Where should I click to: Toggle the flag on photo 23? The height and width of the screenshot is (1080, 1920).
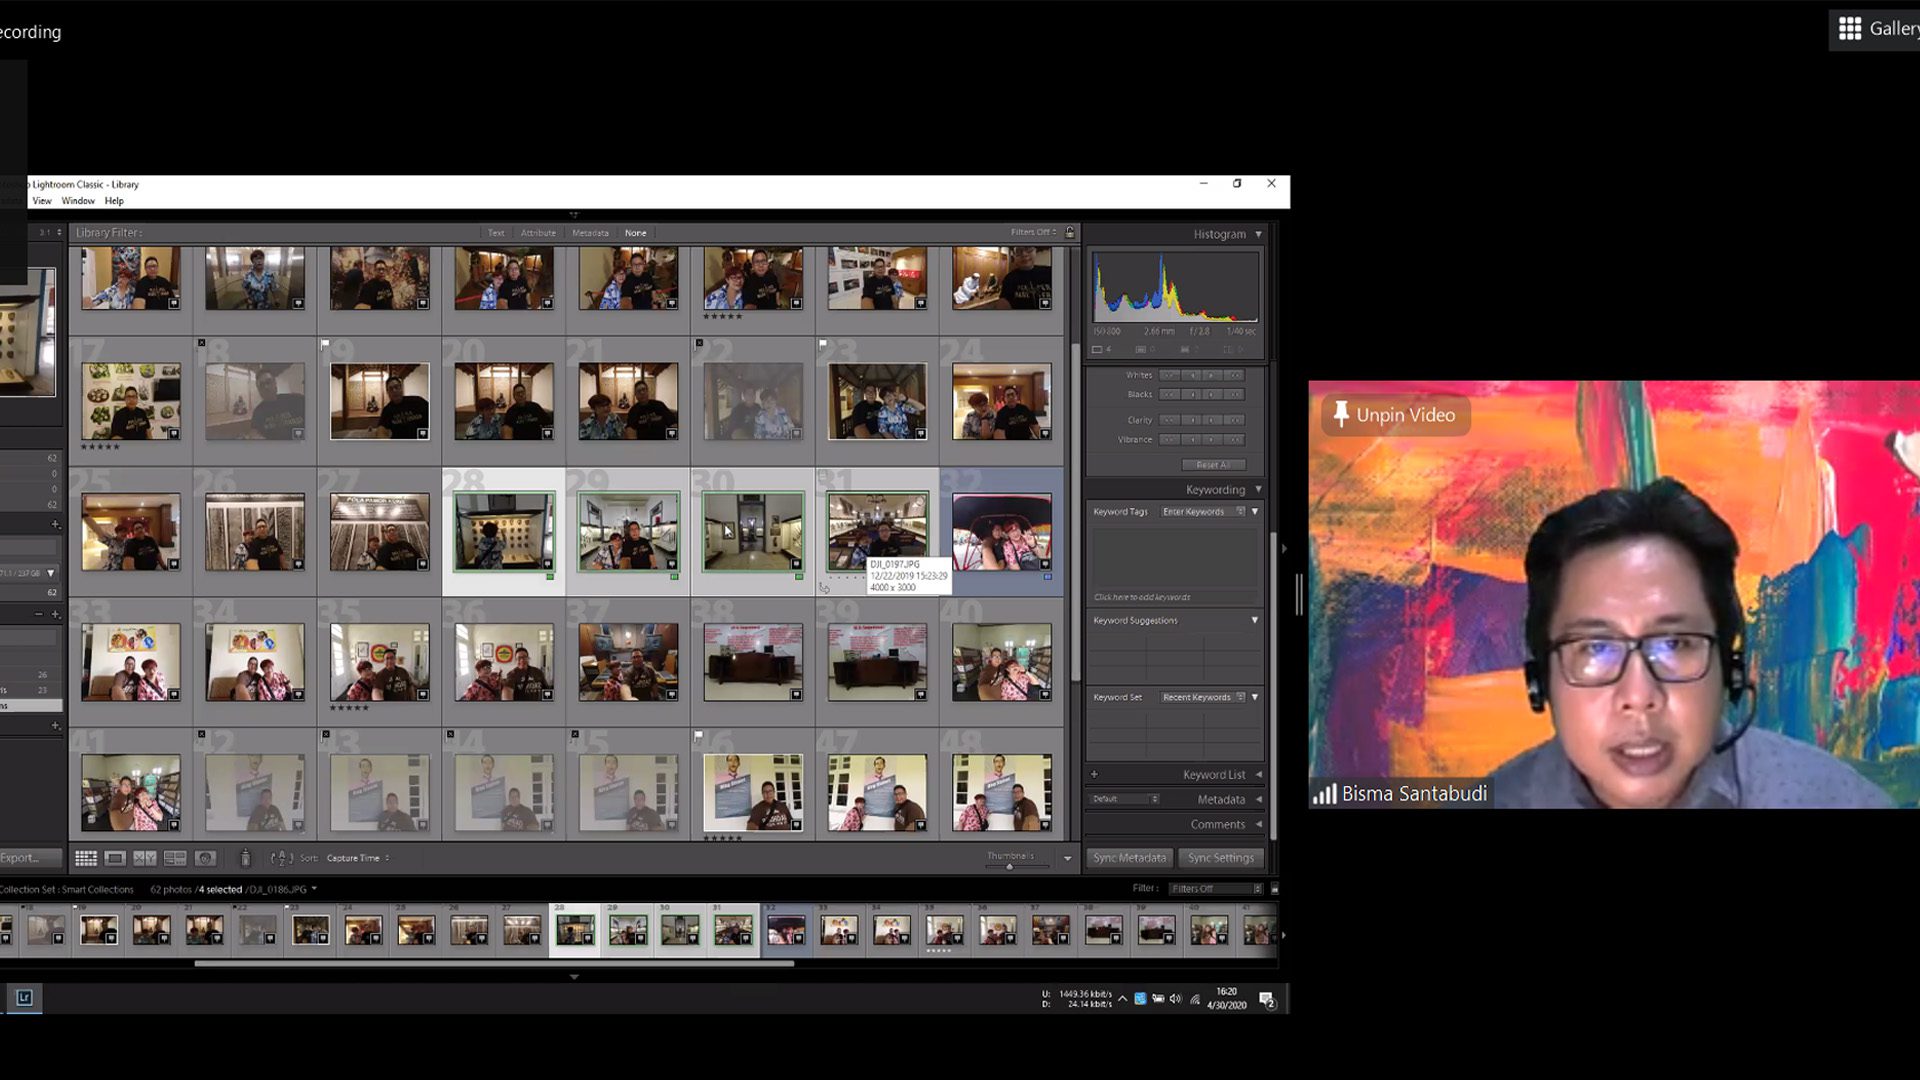(823, 344)
